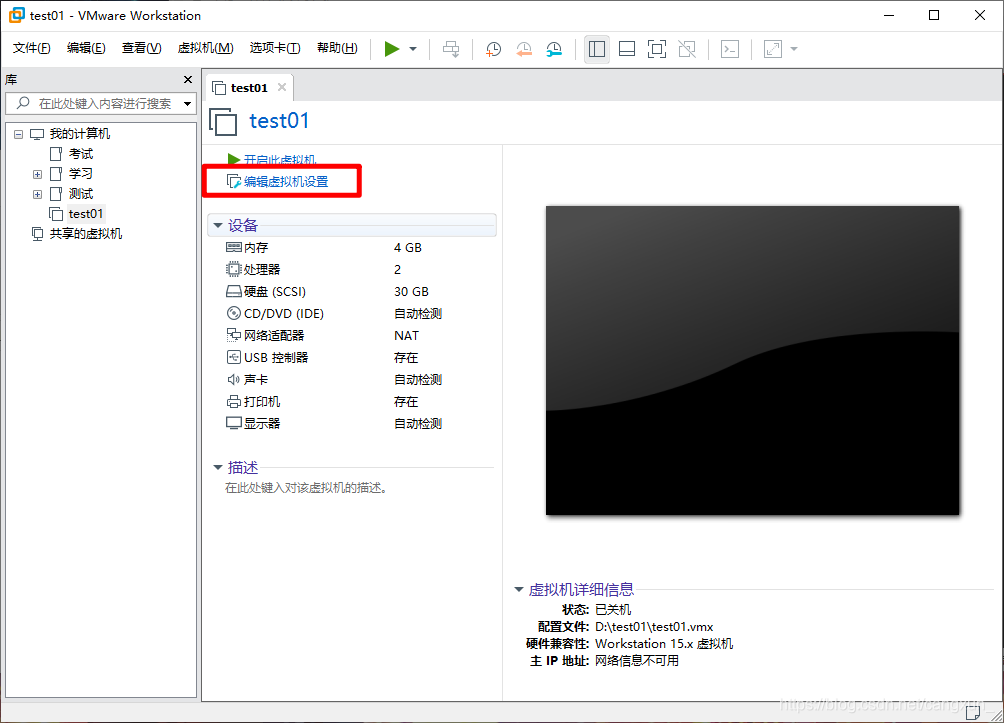Viewport: 1004px width, 723px height.
Task: Open the library search dropdown arrow
Action: pyautogui.click(x=188, y=104)
